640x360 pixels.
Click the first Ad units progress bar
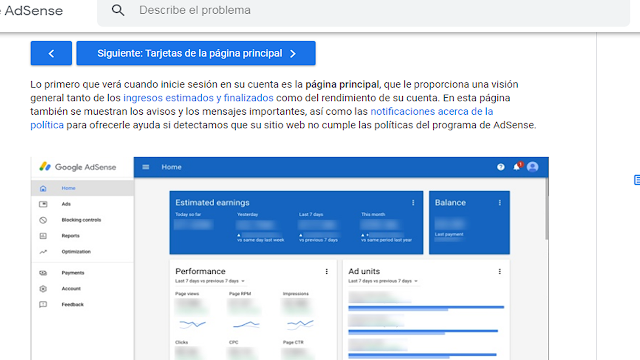pos(426,308)
